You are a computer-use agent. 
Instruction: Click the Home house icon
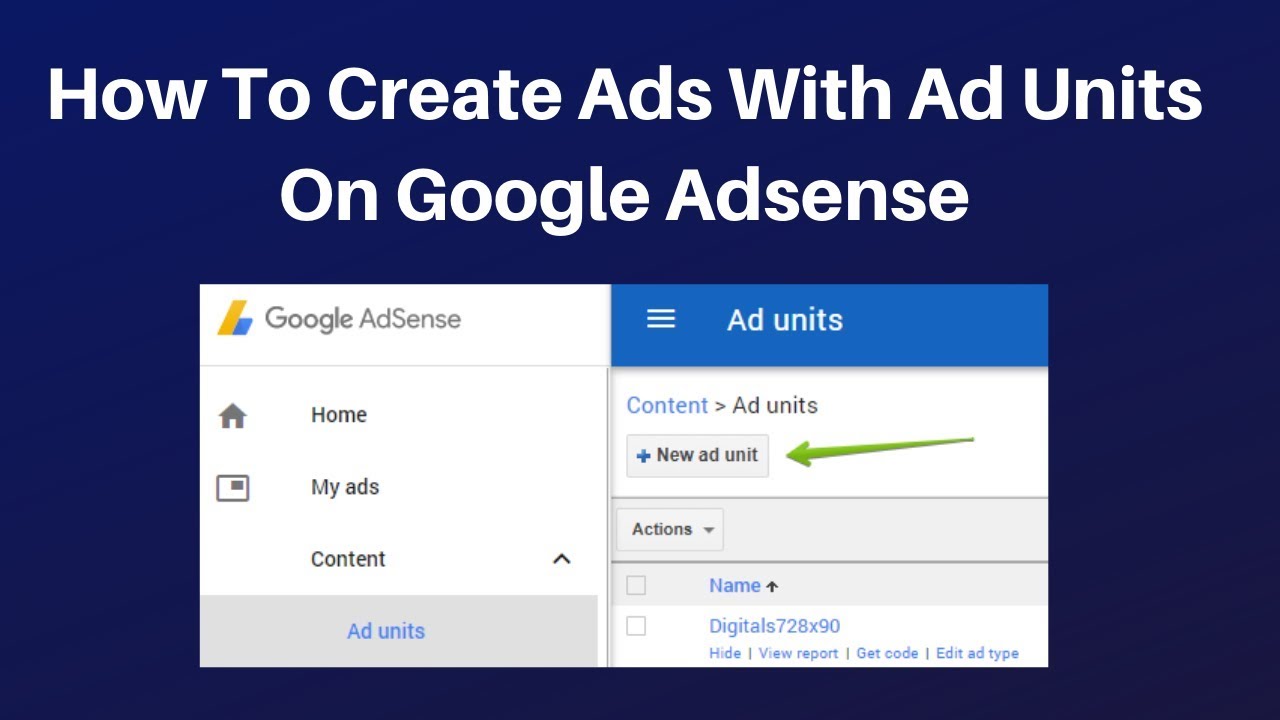click(232, 415)
